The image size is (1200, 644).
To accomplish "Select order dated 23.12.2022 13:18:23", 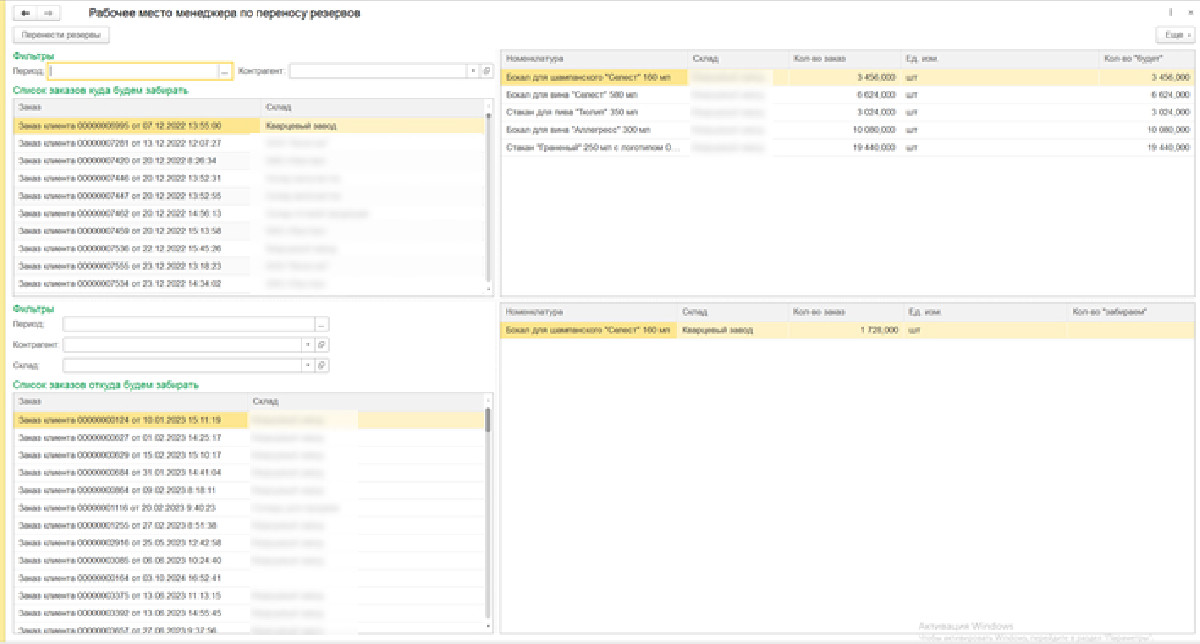I will pyautogui.click(x=248, y=266).
